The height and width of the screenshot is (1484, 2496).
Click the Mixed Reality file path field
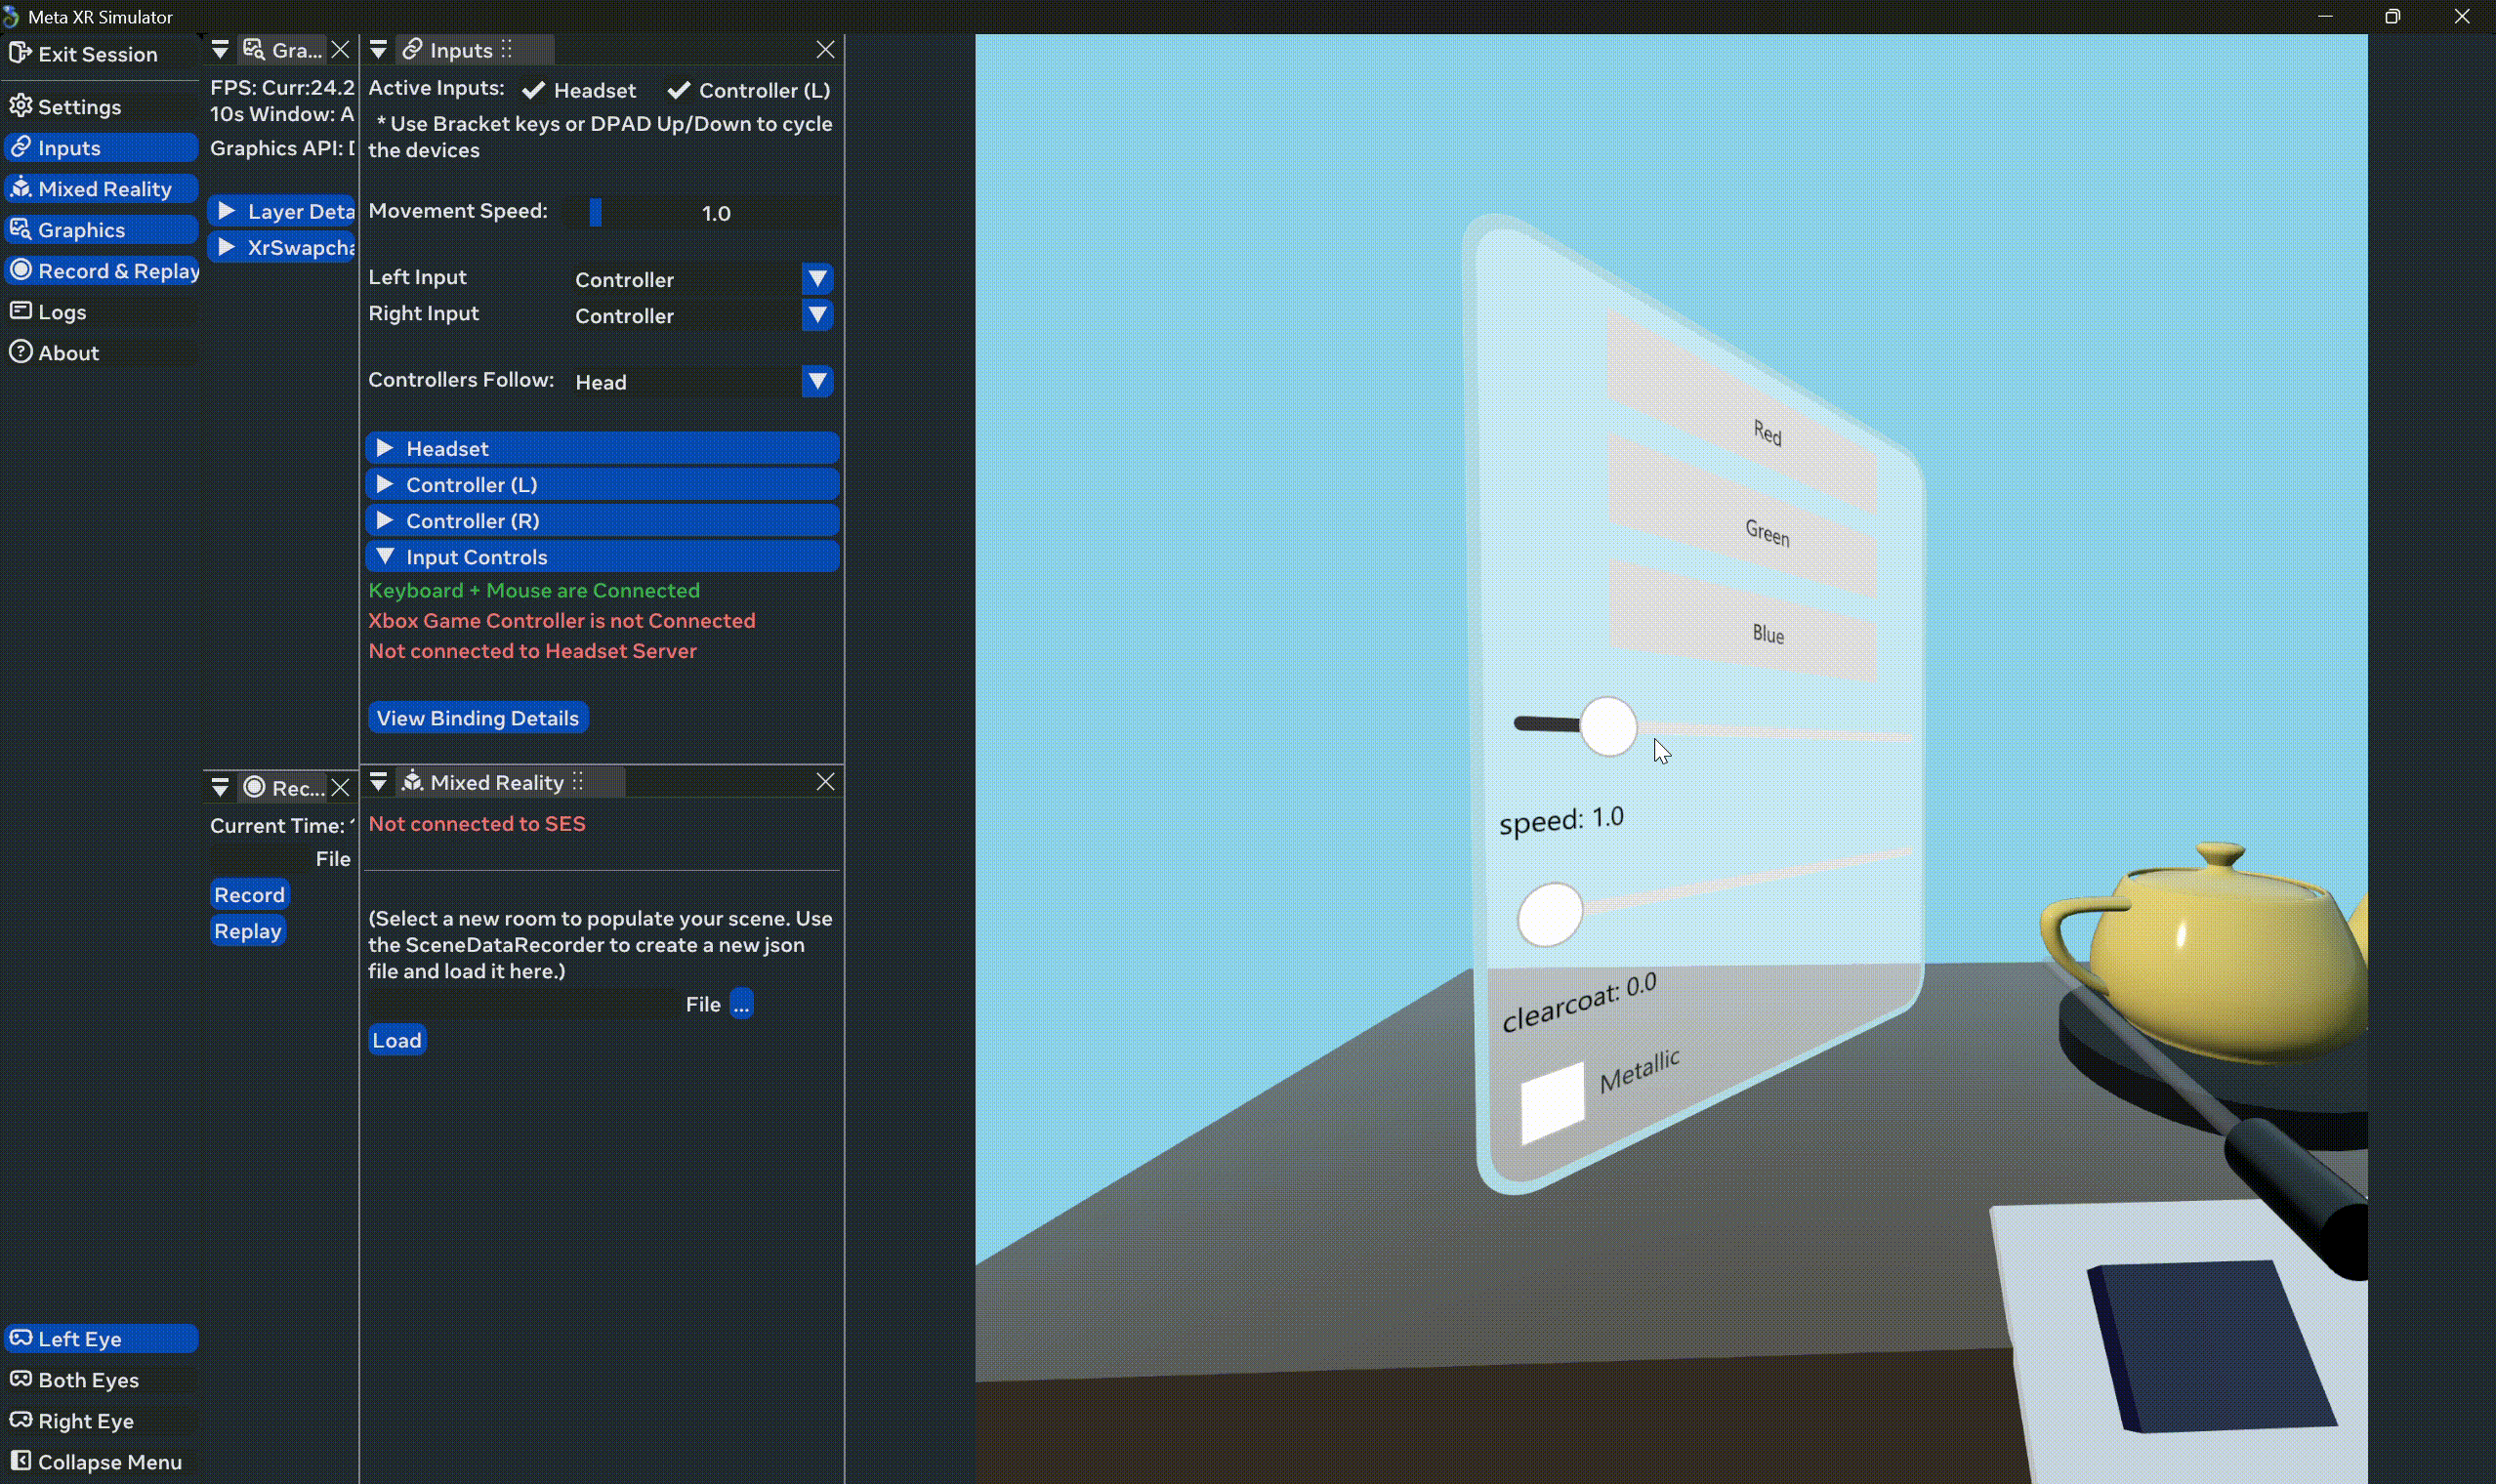click(x=522, y=1003)
